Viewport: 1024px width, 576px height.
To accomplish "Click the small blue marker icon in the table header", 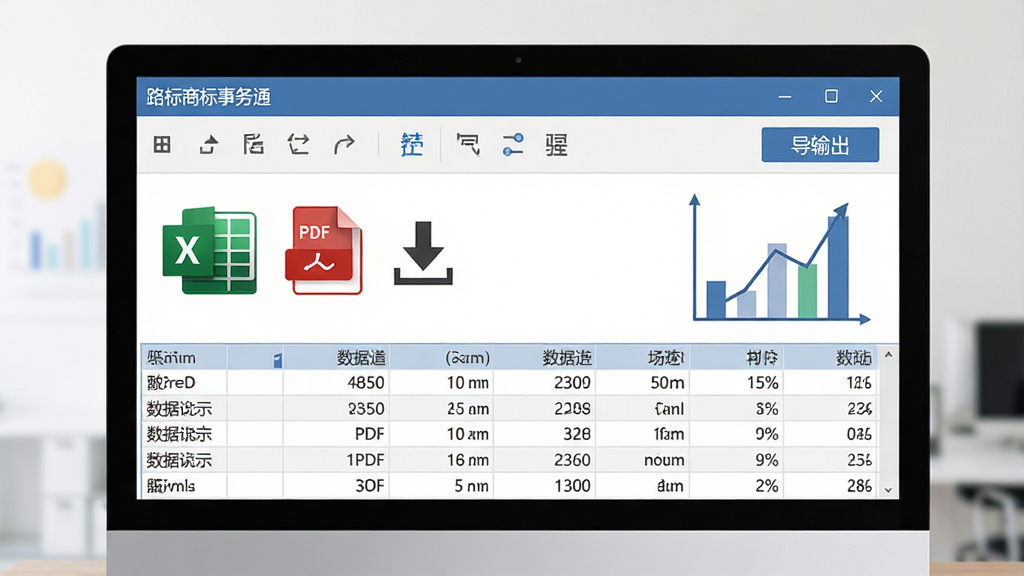I will [x=278, y=360].
